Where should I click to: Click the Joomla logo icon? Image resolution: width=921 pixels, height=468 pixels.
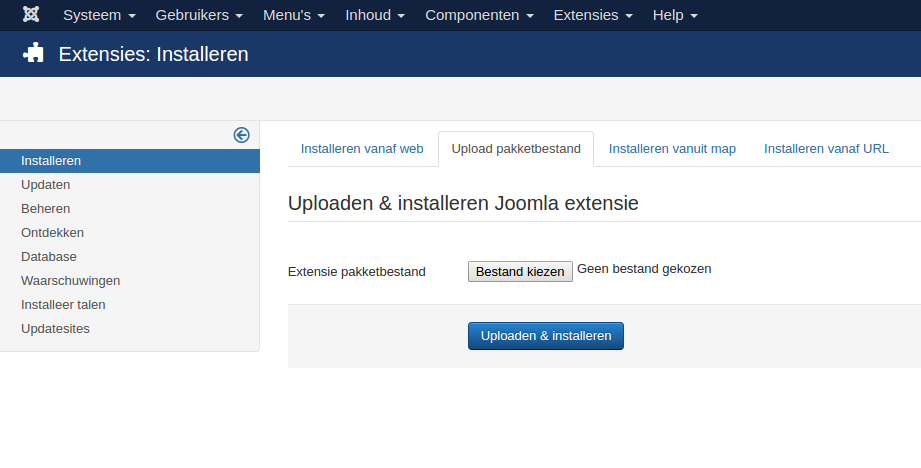(x=31, y=15)
